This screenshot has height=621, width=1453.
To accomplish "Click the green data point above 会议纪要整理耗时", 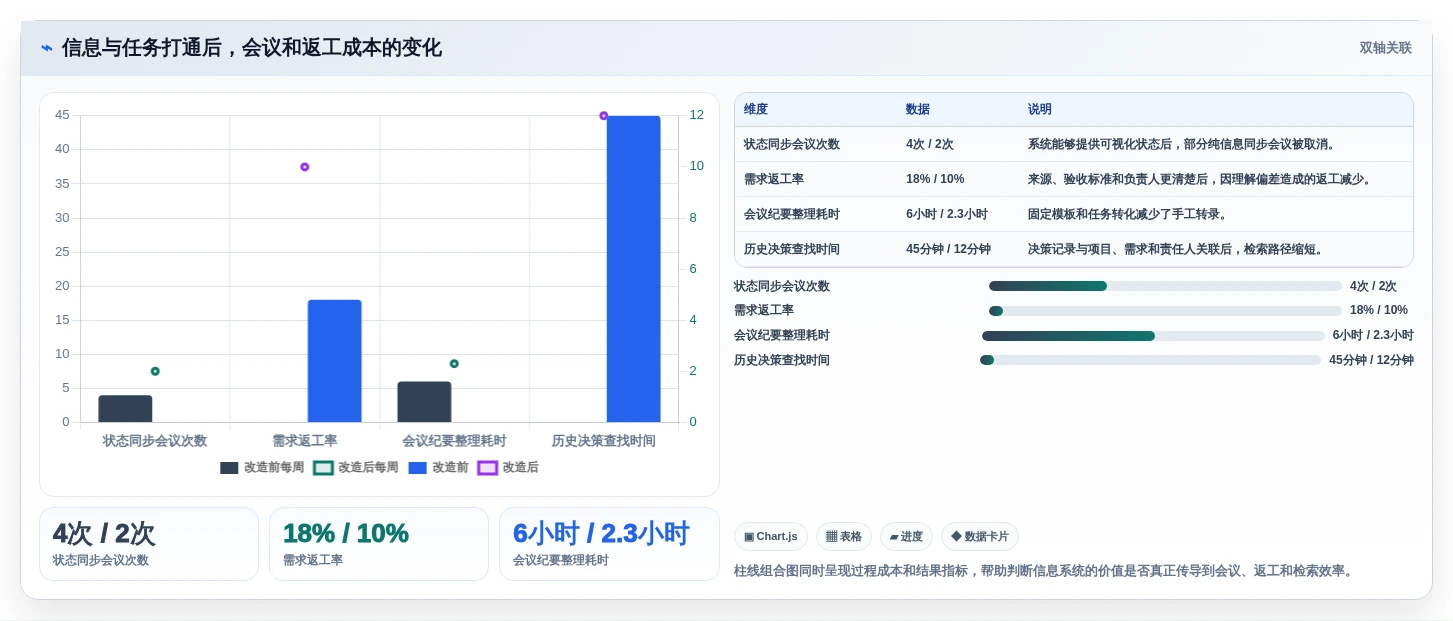I will click(454, 364).
